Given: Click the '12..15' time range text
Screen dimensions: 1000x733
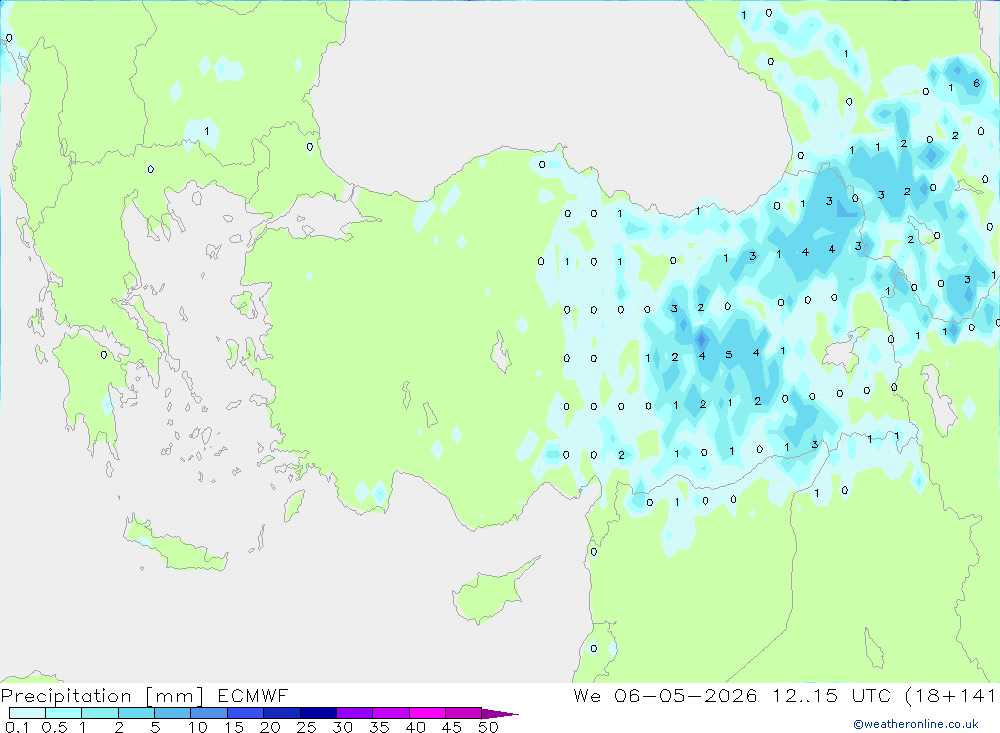Looking at the screenshot, I should tap(805, 695).
